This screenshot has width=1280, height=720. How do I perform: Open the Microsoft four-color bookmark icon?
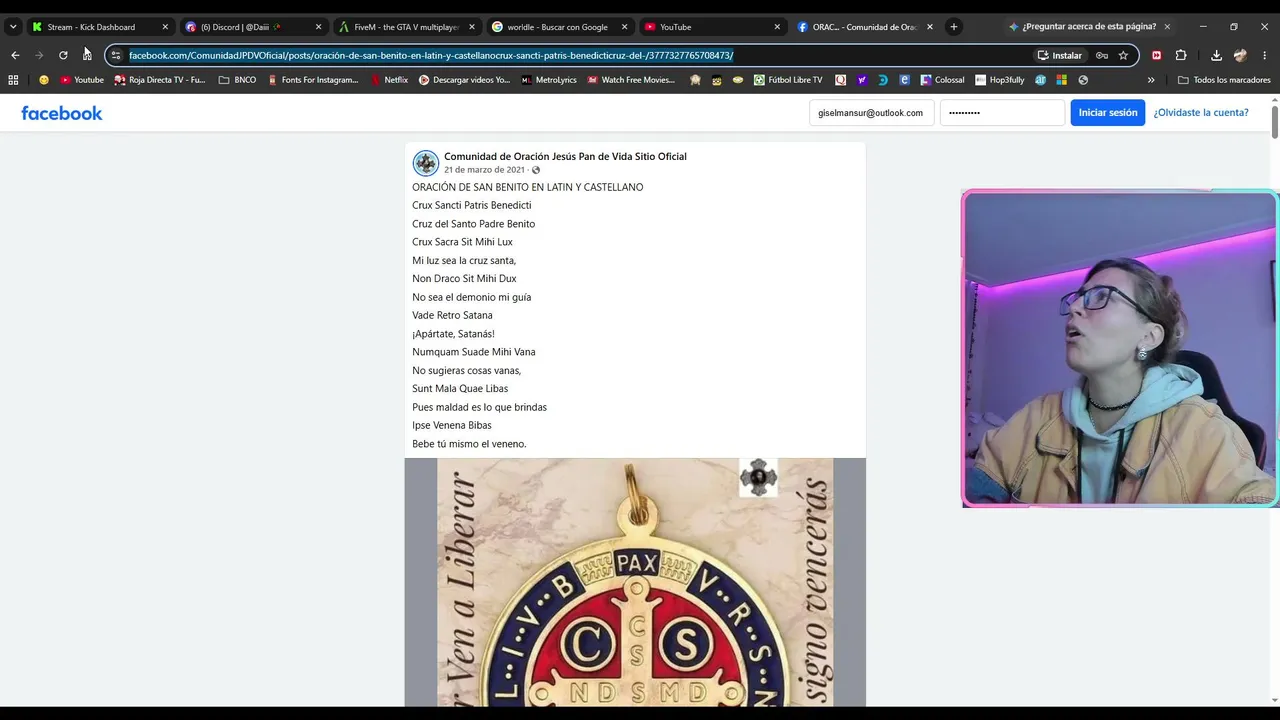(1061, 80)
